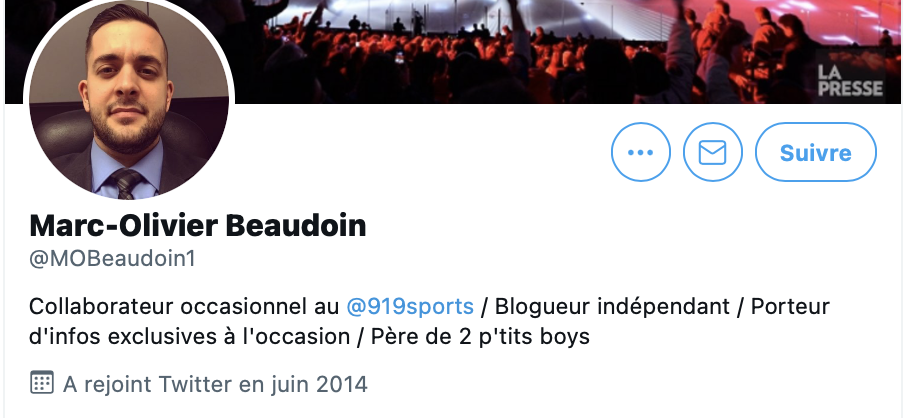Viewport: 908px width, 418px height.
Task: Open the three-dot more options menu
Action: (x=640, y=152)
